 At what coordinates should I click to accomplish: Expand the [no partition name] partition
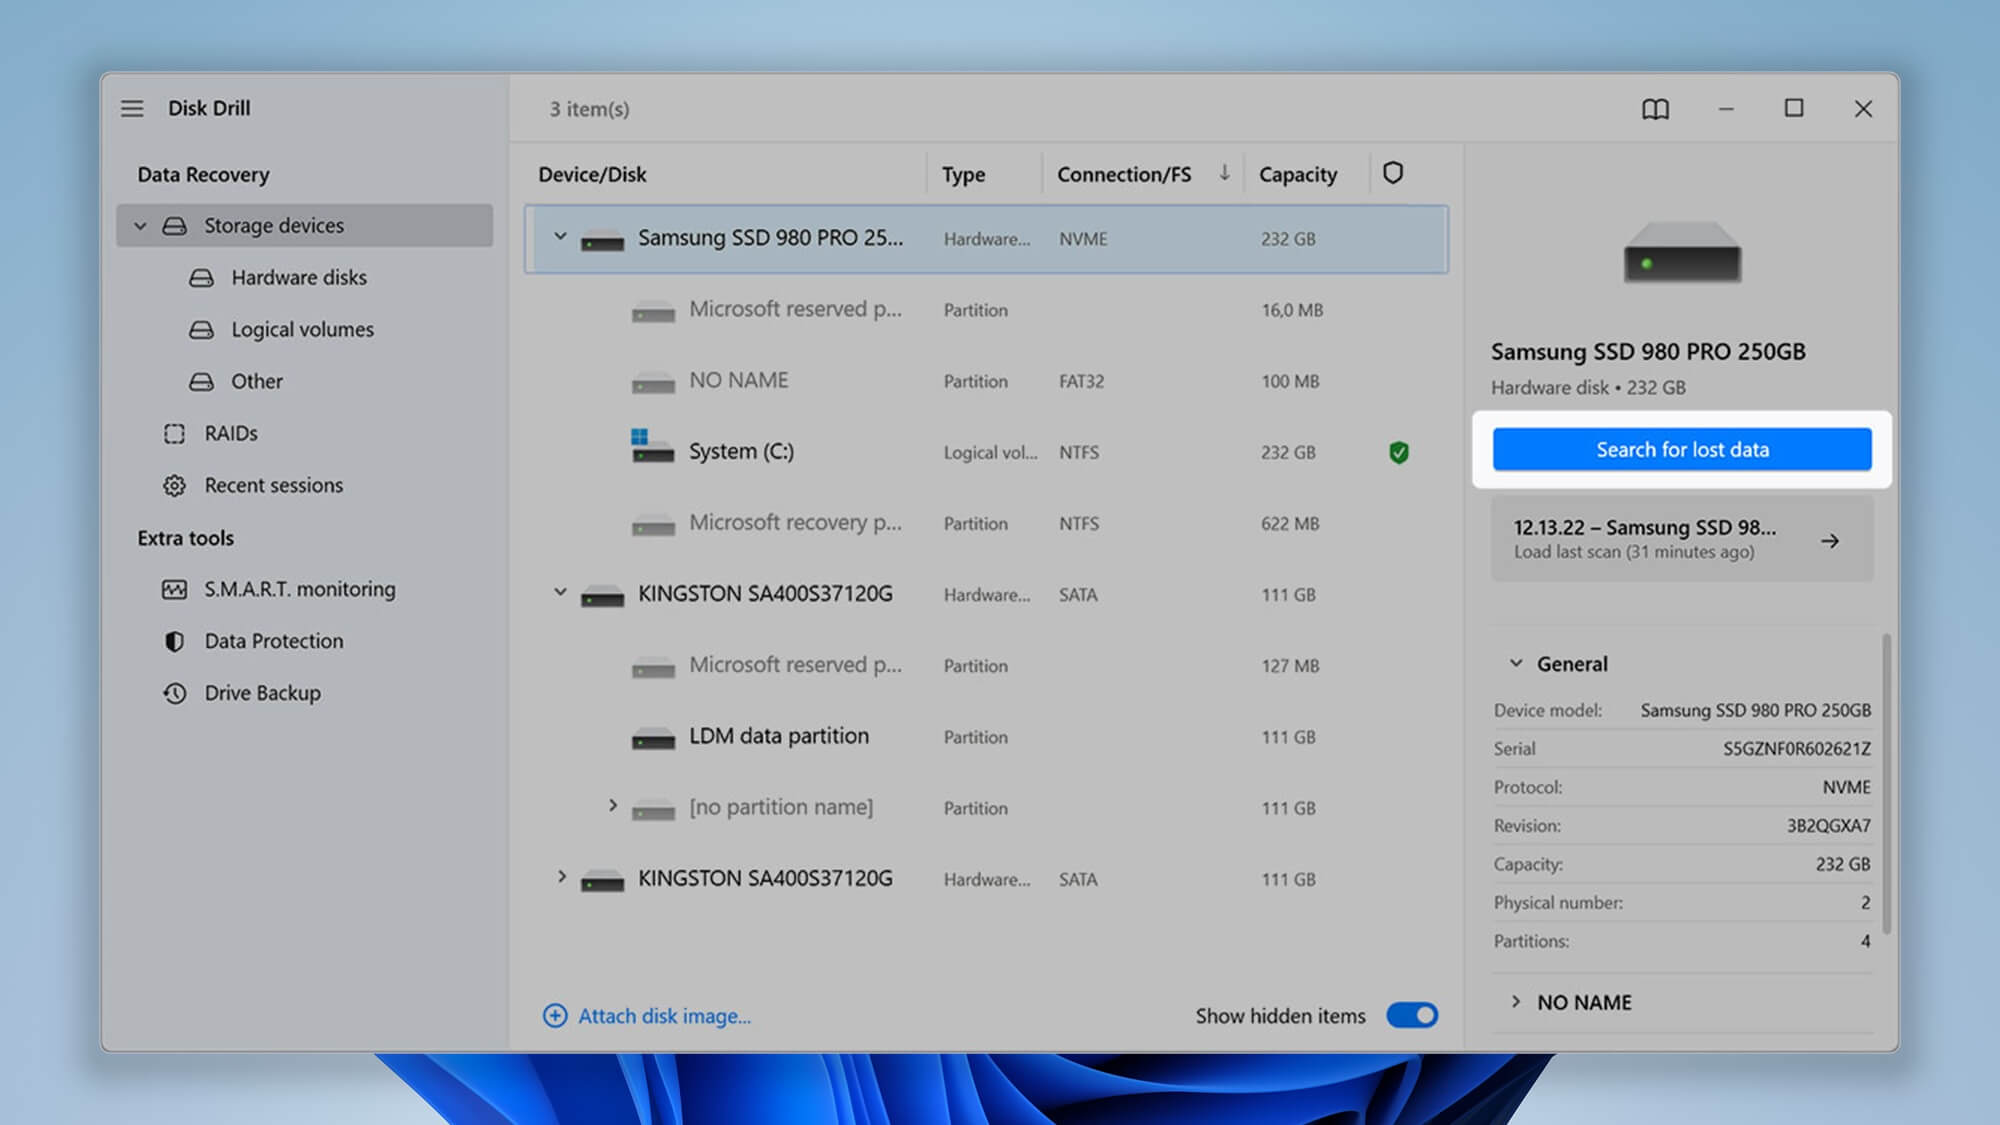(x=613, y=805)
